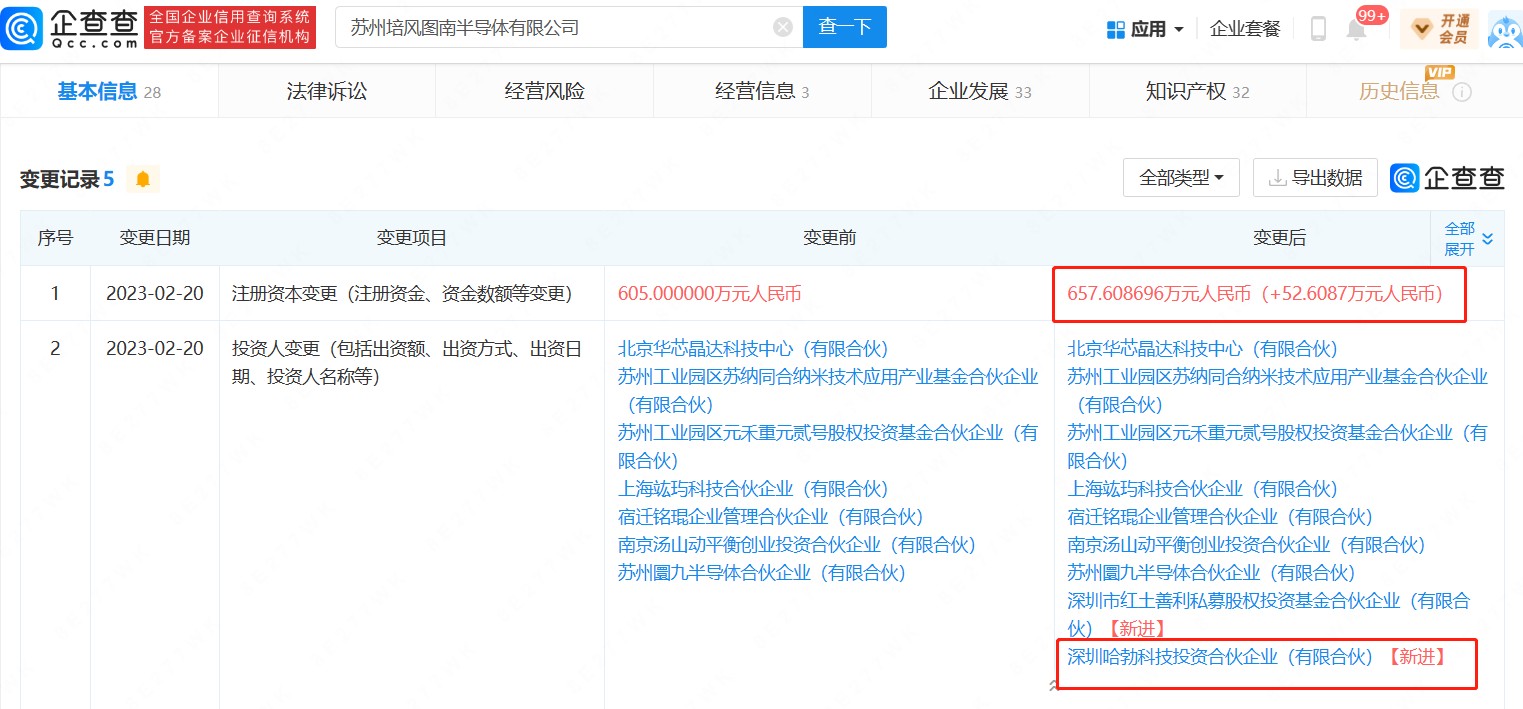This screenshot has height=709, width=1523.
Task: Switch to the 法律诉讼 tab
Action: point(326,90)
